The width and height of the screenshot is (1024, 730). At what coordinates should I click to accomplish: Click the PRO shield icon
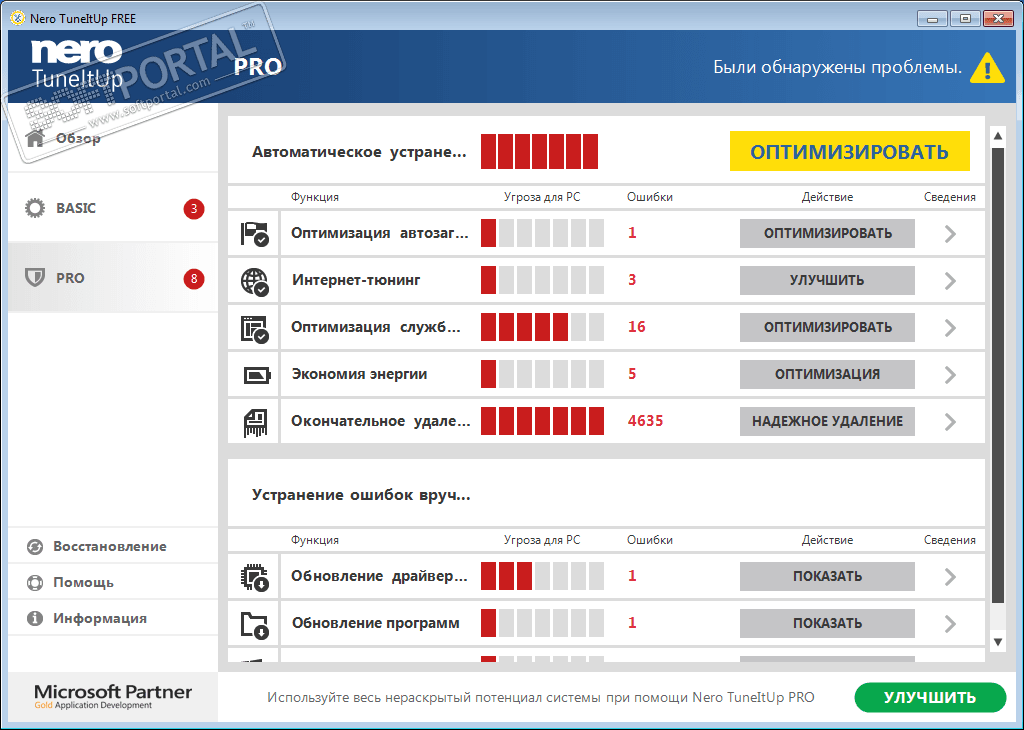pos(35,278)
